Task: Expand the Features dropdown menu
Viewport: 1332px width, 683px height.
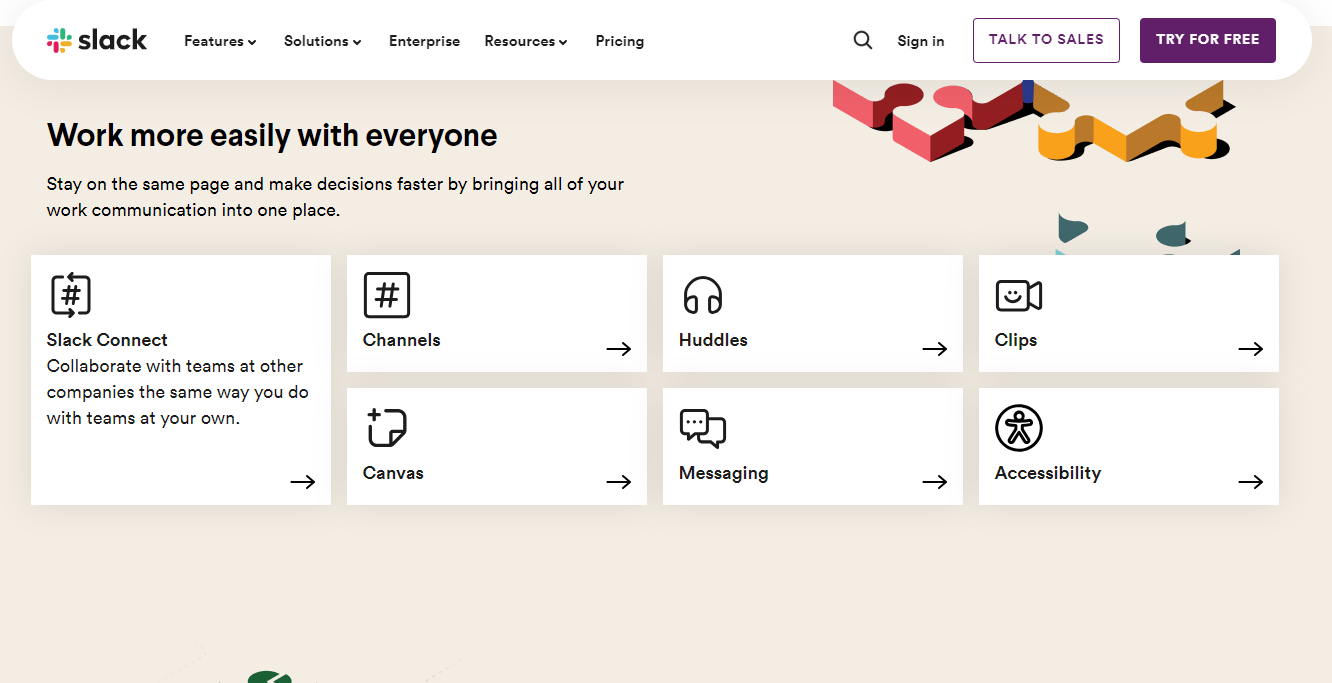Action: click(220, 41)
